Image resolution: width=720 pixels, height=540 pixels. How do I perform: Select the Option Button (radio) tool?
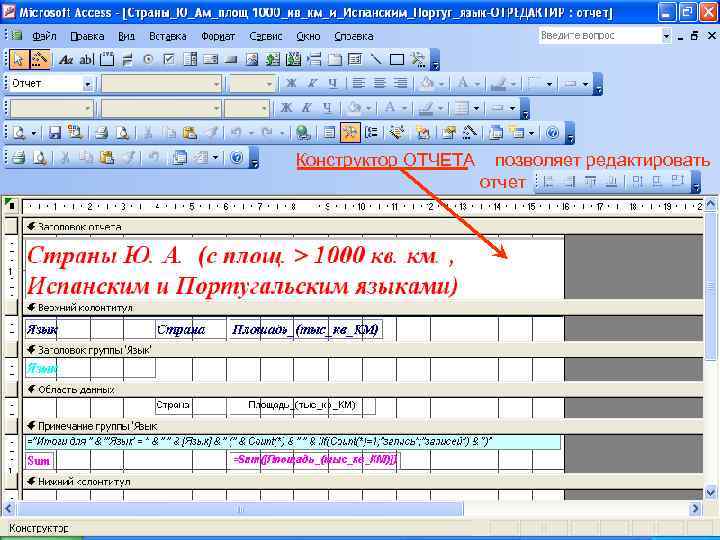tap(148, 59)
